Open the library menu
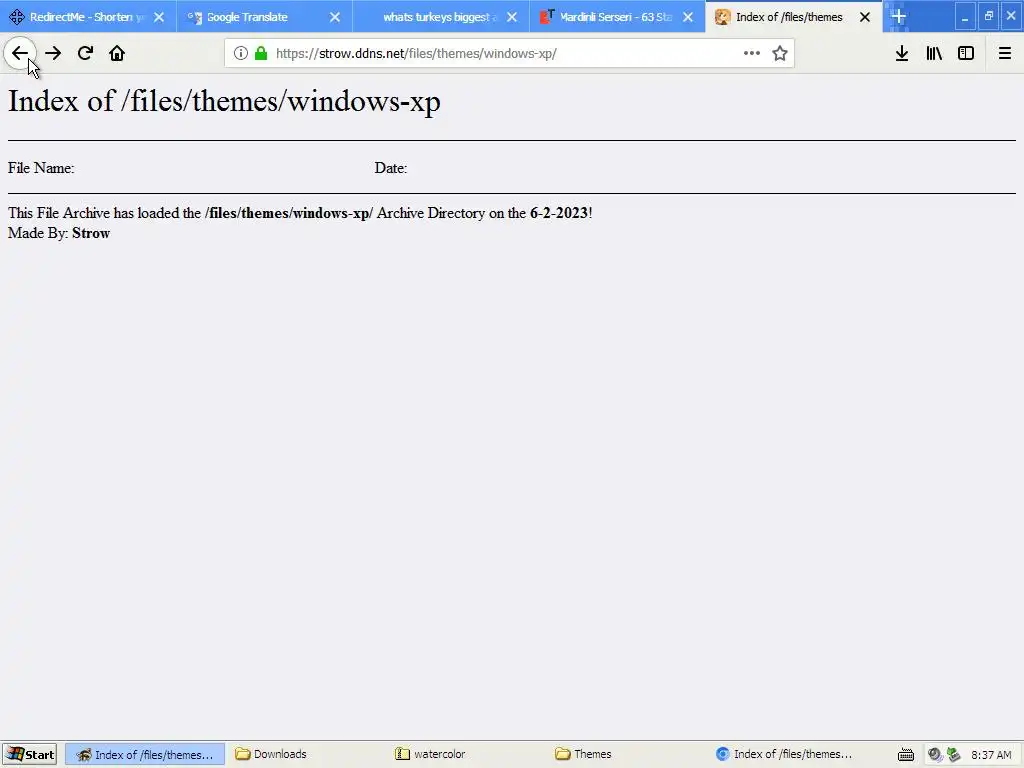This screenshot has height=768, width=1024. pos(934,53)
